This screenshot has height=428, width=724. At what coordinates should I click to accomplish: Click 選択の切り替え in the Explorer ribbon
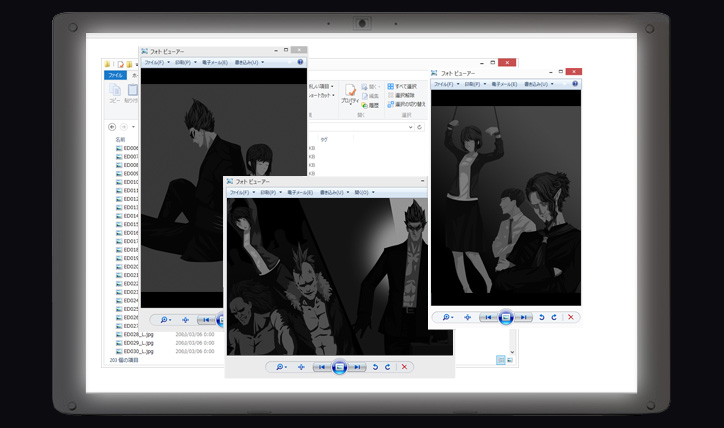tap(406, 104)
